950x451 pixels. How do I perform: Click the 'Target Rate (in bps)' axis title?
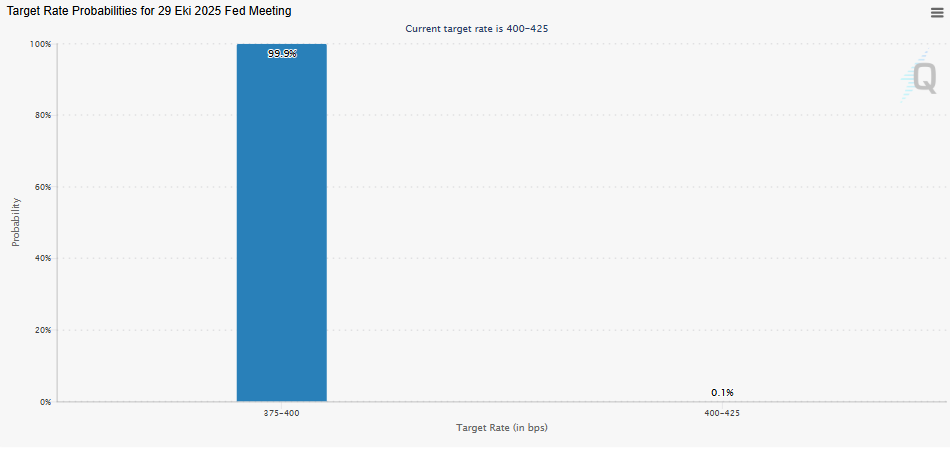pyautogui.click(x=502, y=428)
